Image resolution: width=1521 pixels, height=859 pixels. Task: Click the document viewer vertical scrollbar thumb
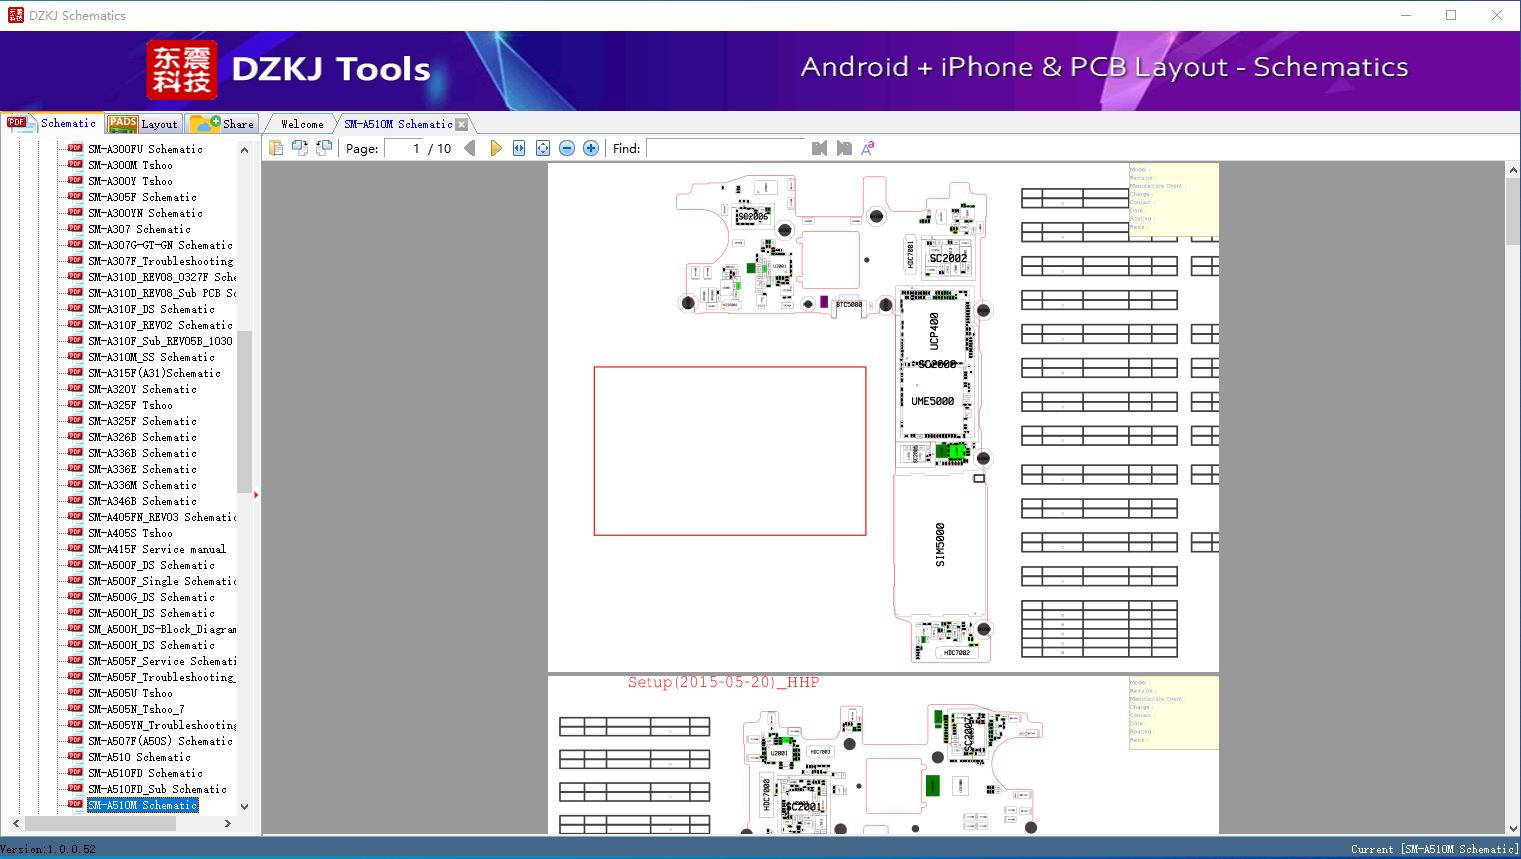[x=1512, y=212]
